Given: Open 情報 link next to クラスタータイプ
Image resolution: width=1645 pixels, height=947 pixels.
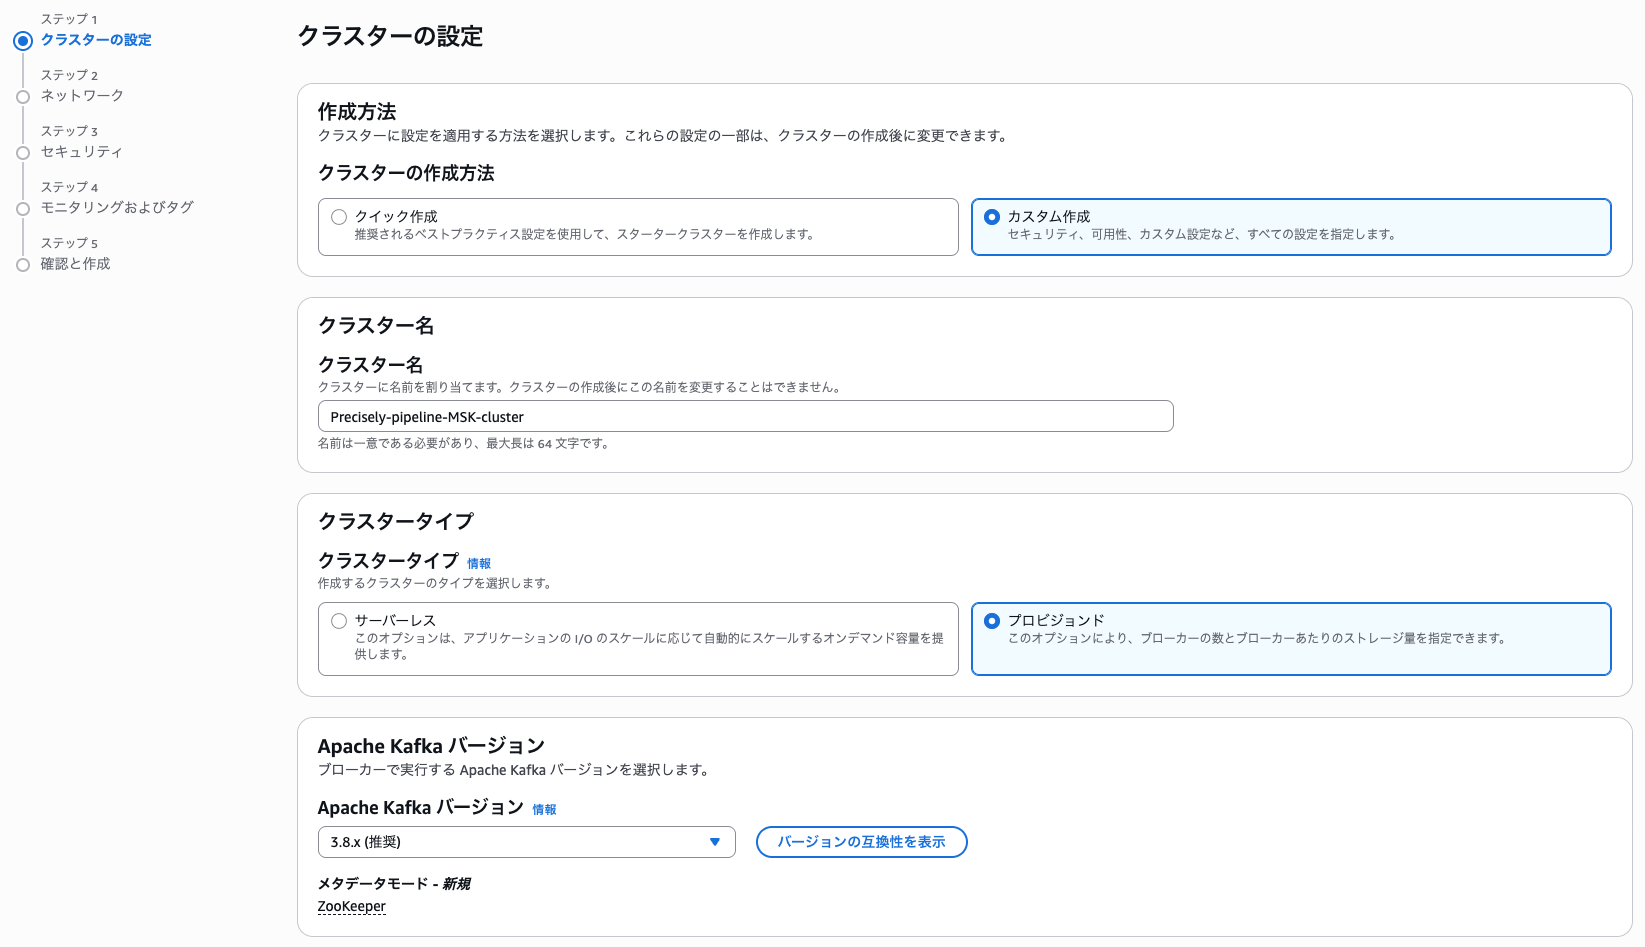Looking at the screenshot, I should (x=479, y=564).
